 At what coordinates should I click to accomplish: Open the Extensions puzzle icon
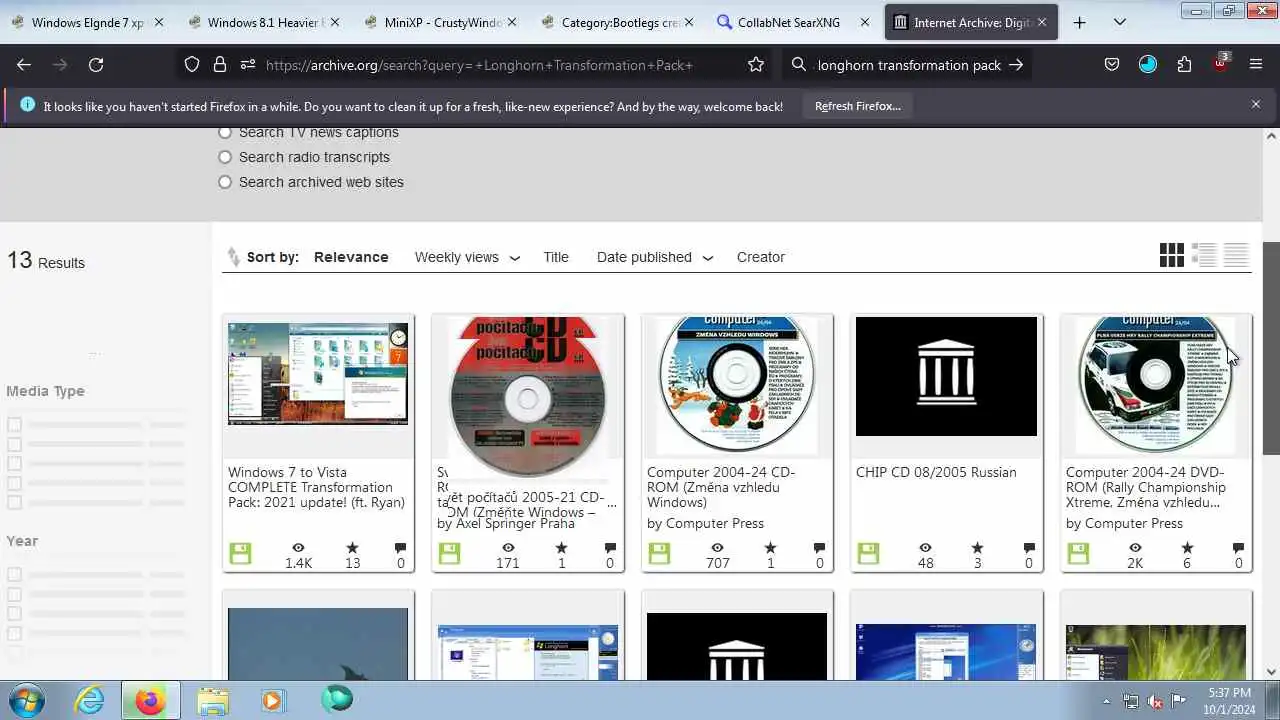[1184, 65]
